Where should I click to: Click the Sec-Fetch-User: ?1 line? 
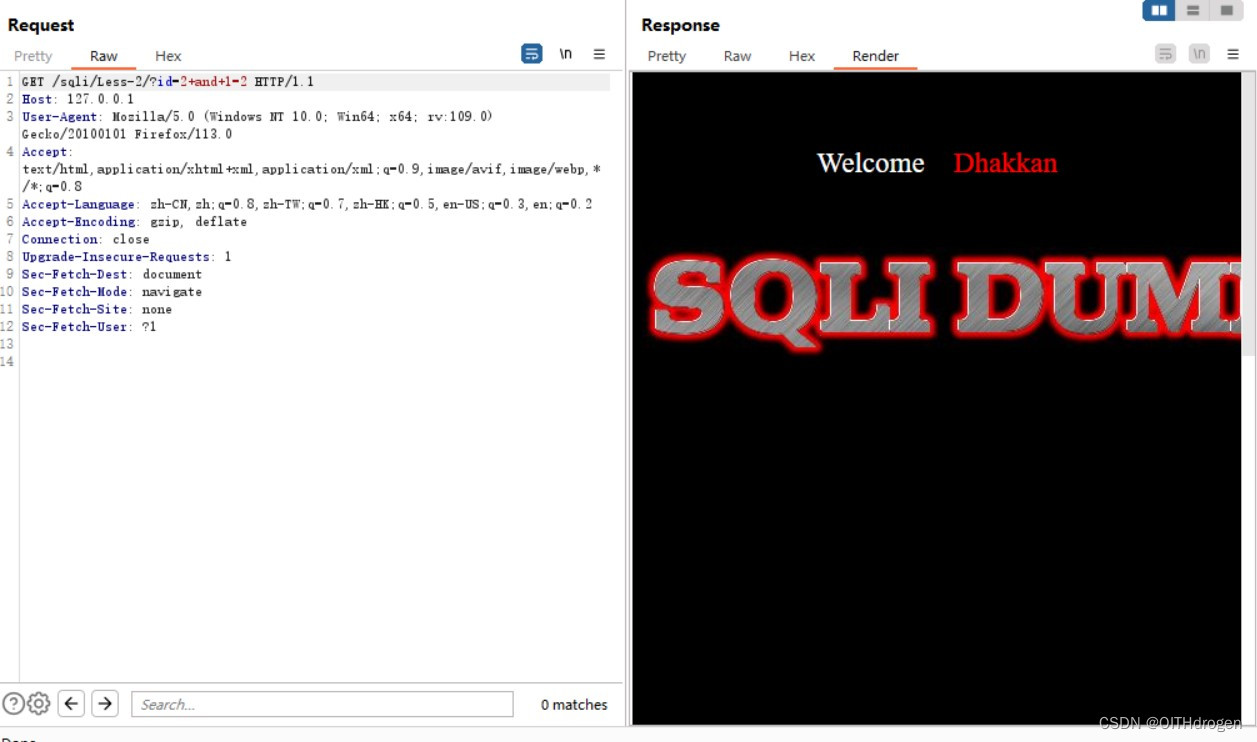(89, 327)
